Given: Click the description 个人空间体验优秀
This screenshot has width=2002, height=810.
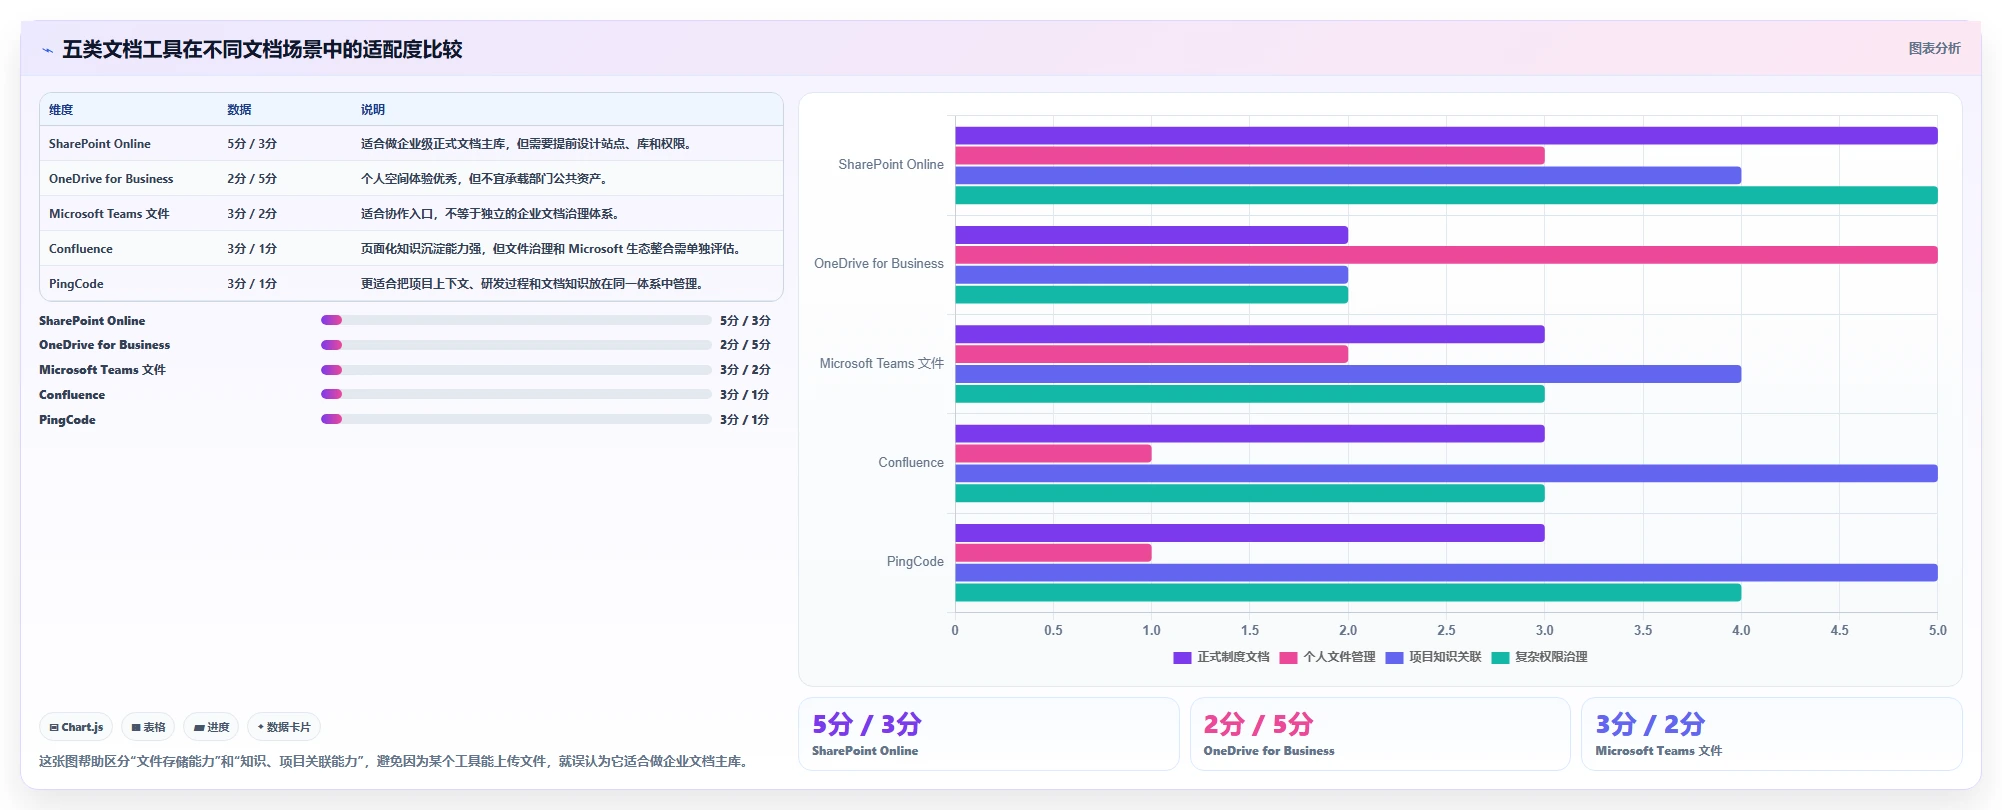Looking at the screenshot, I should coord(486,179).
